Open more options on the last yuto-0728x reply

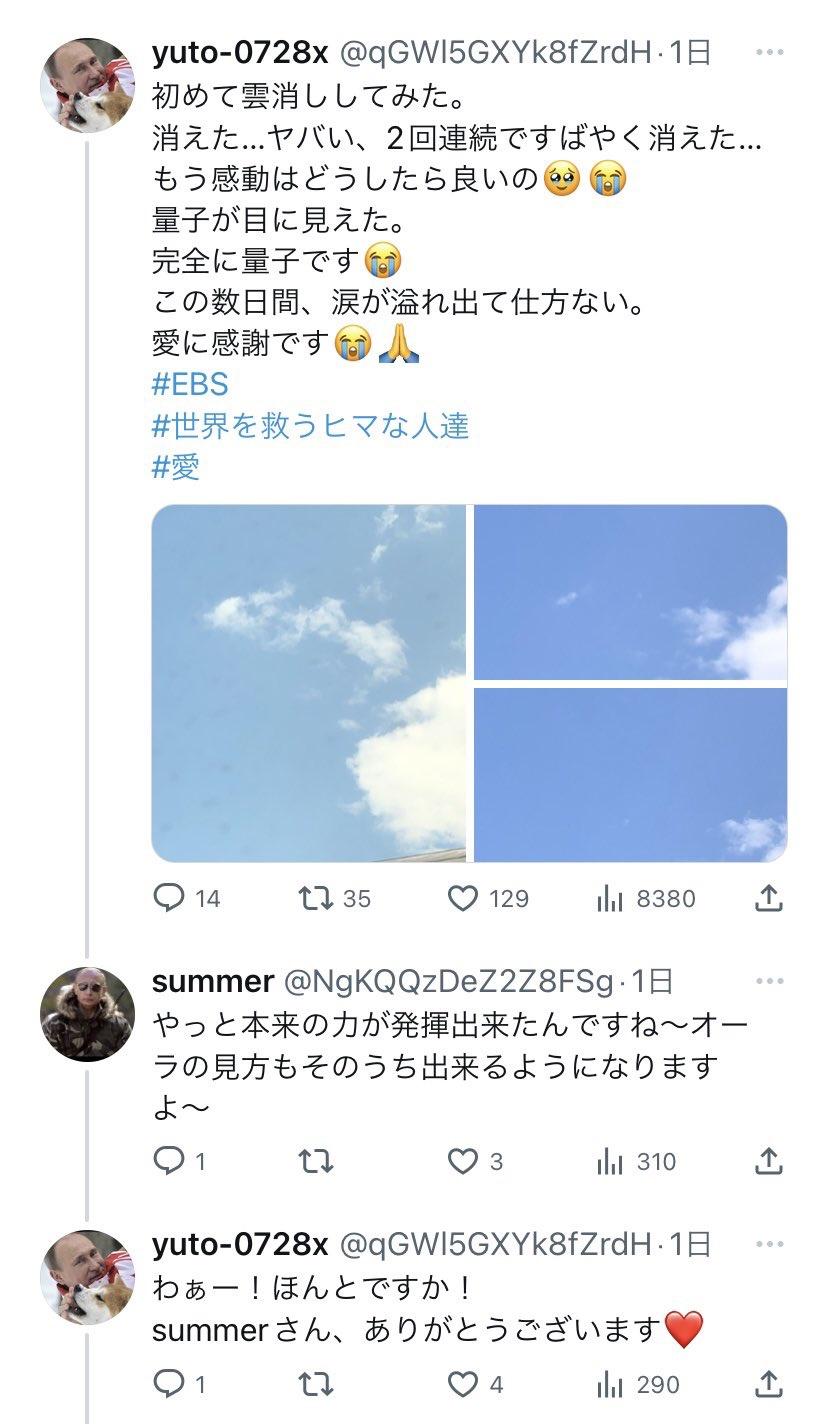click(x=770, y=1244)
